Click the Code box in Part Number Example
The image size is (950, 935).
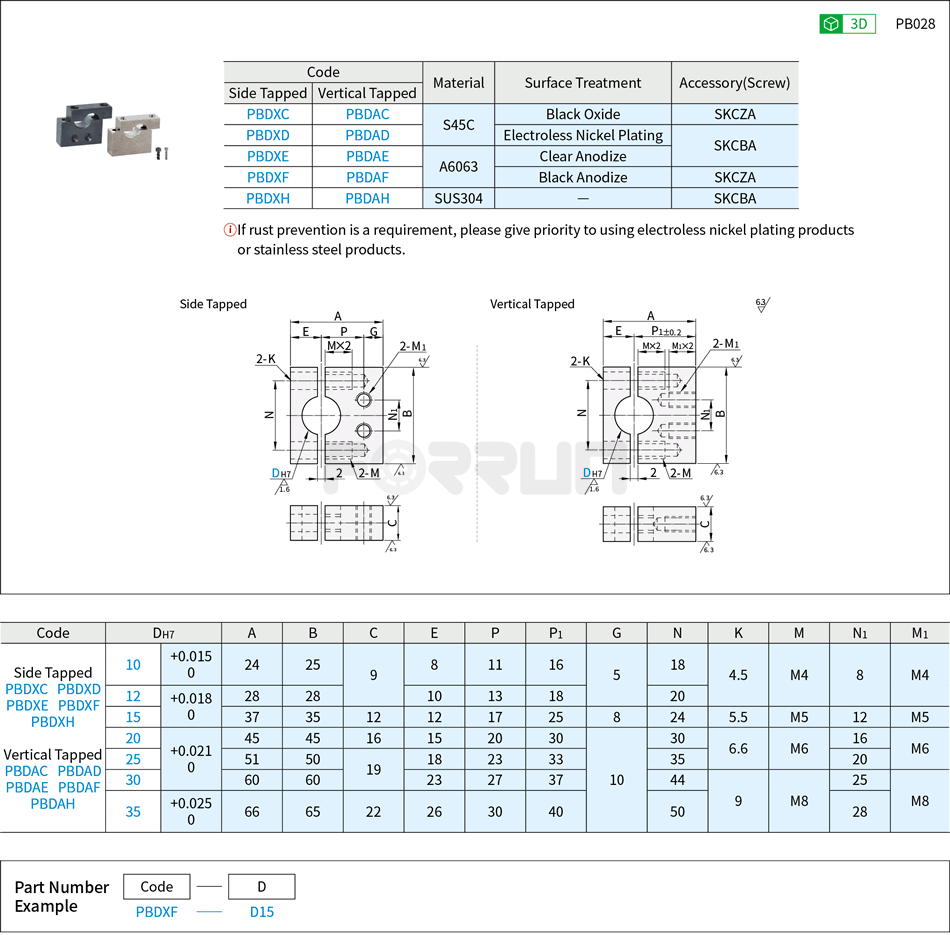click(x=157, y=886)
